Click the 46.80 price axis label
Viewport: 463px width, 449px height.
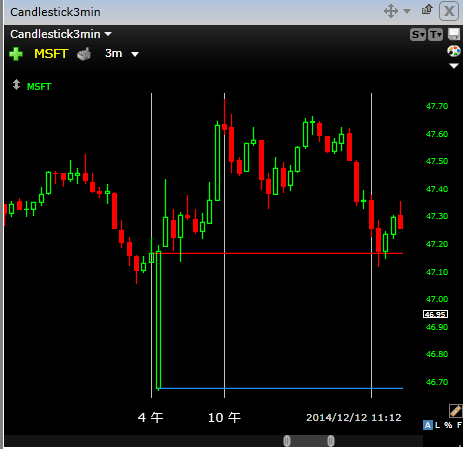(x=437, y=354)
